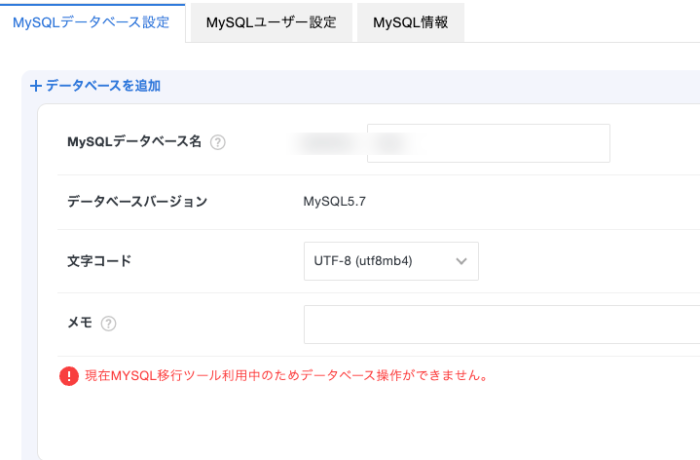Click the MySQL5.7 version text
This screenshot has width=700, height=460.
334,202
